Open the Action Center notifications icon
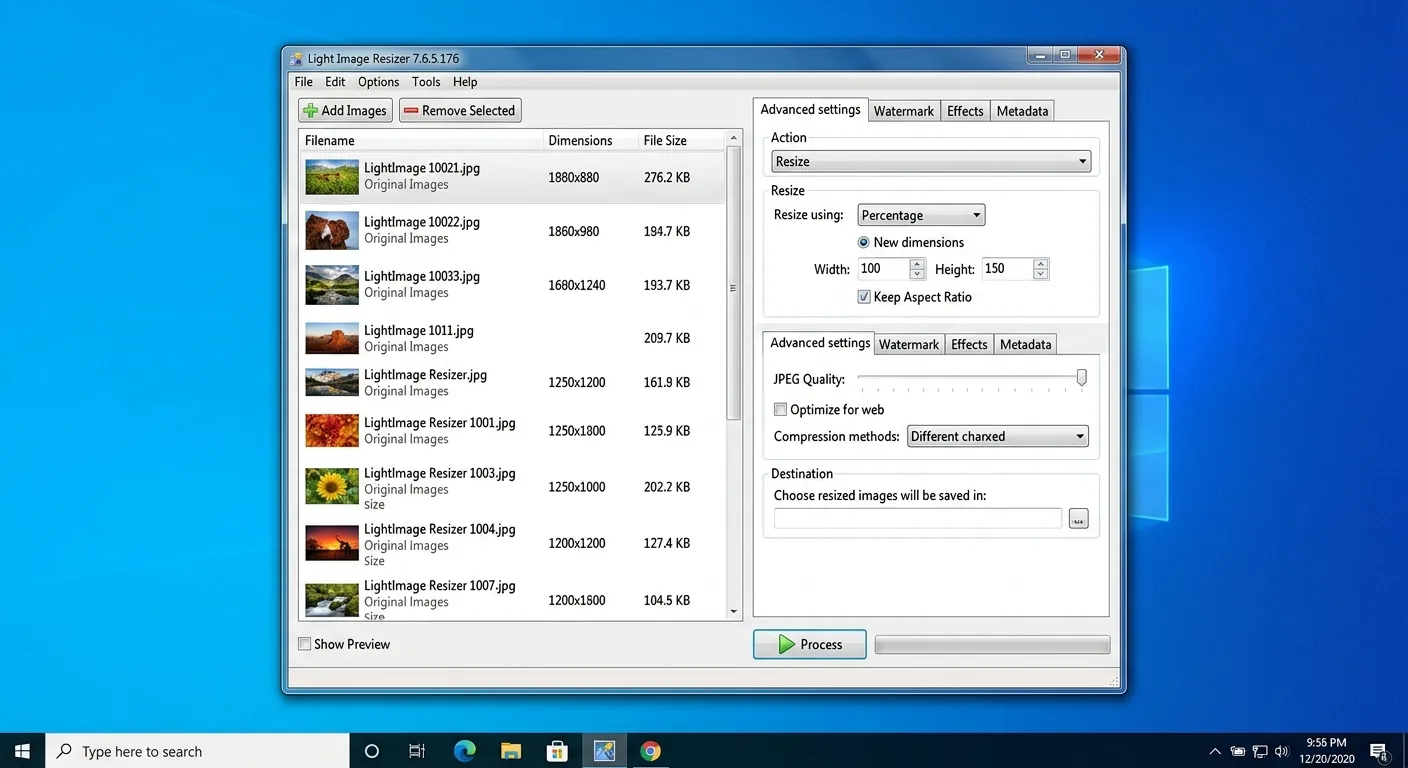The height and width of the screenshot is (768, 1408). [x=1378, y=751]
